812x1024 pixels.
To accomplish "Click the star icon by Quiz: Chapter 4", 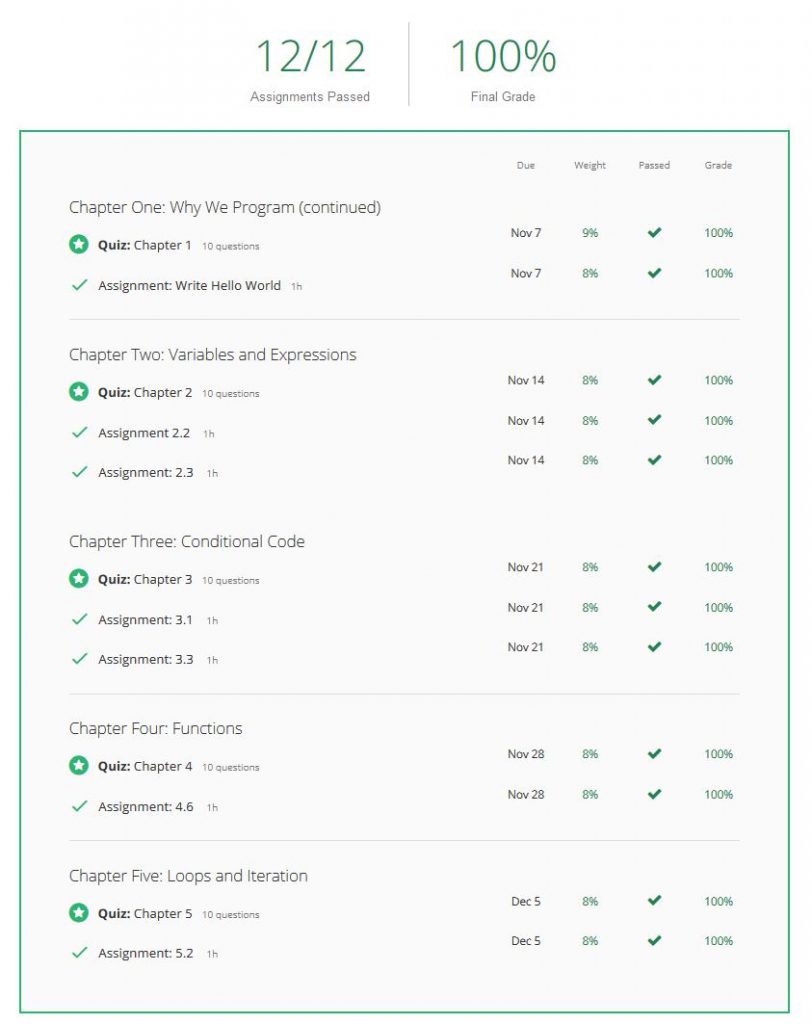I will pyautogui.click(x=79, y=766).
